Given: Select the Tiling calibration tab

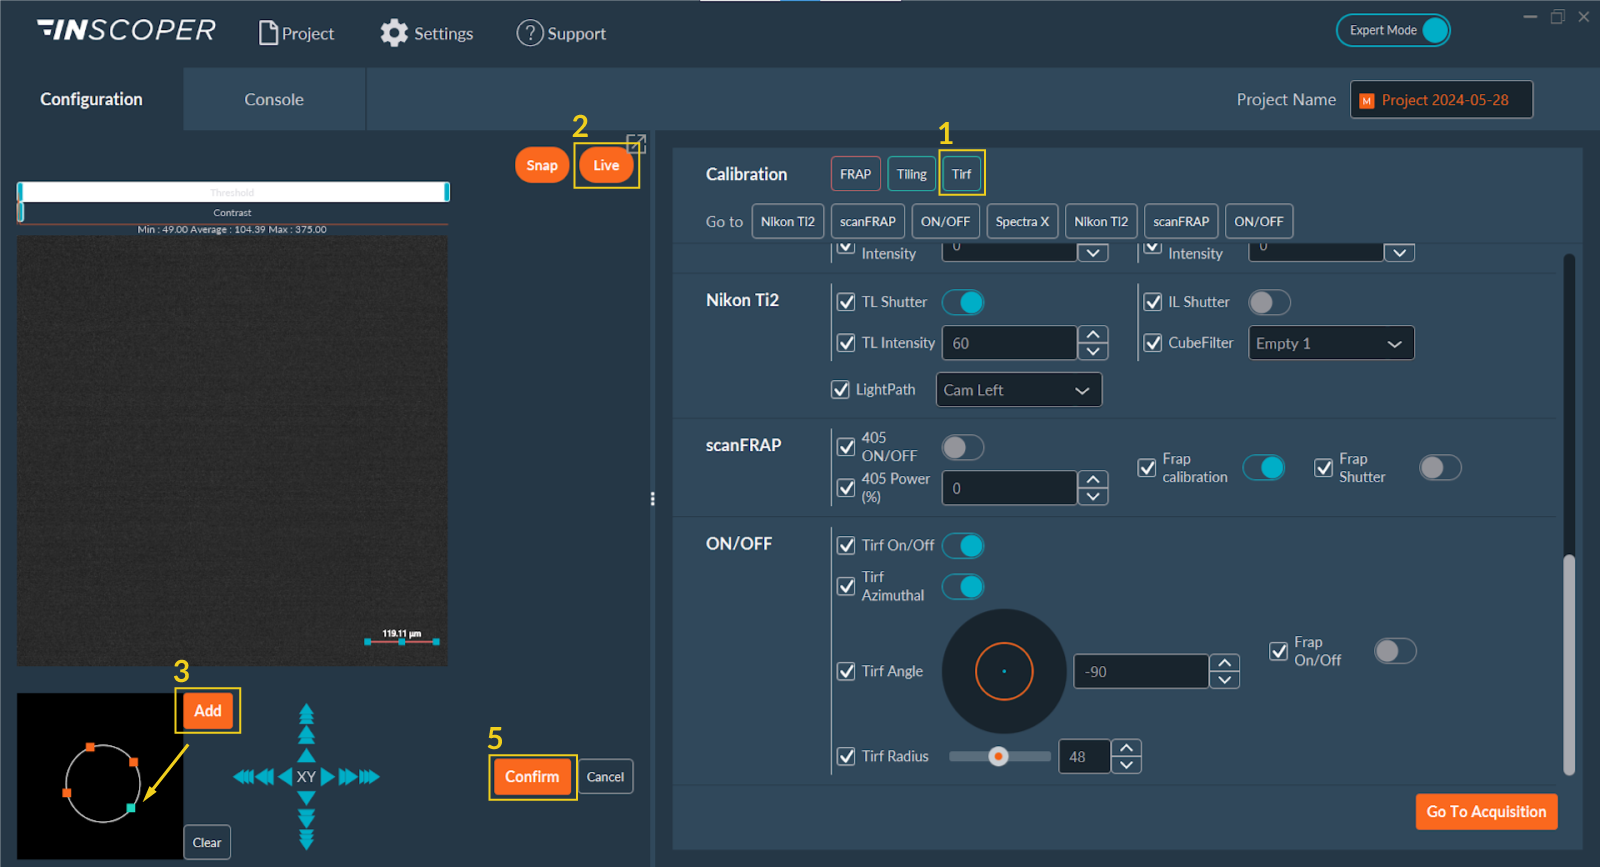Looking at the screenshot, I should pyautogui.click(x=911, y=174).
